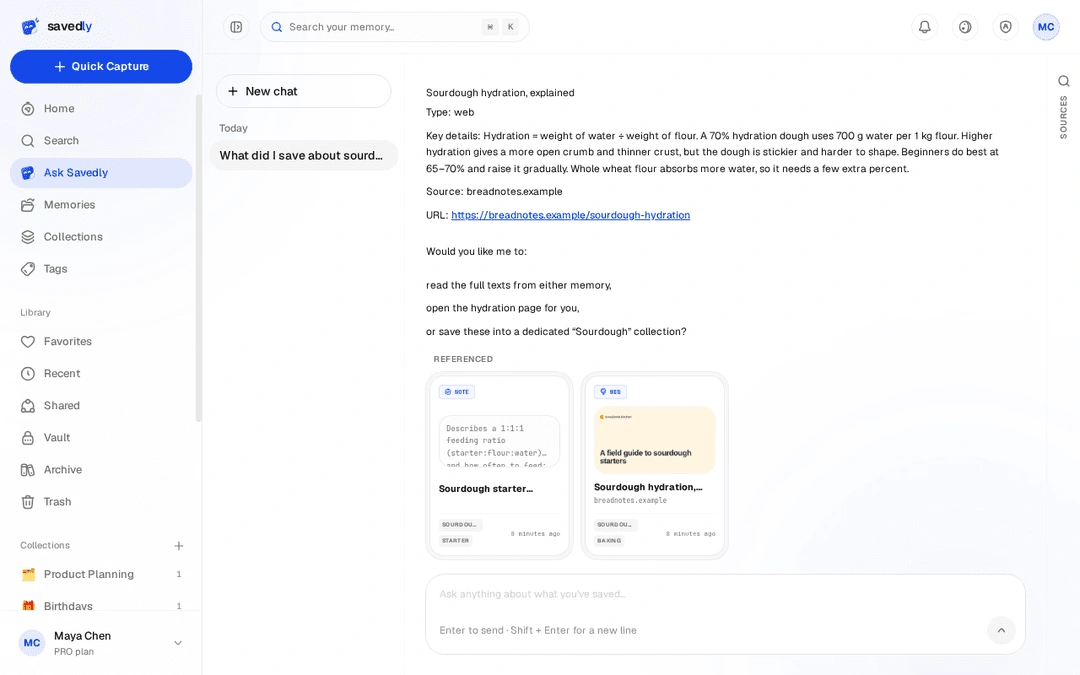This screenshot has width=1080, height=675.
Task: Expand the Maya Chen account menu chevron
Action: click(178, 643)
